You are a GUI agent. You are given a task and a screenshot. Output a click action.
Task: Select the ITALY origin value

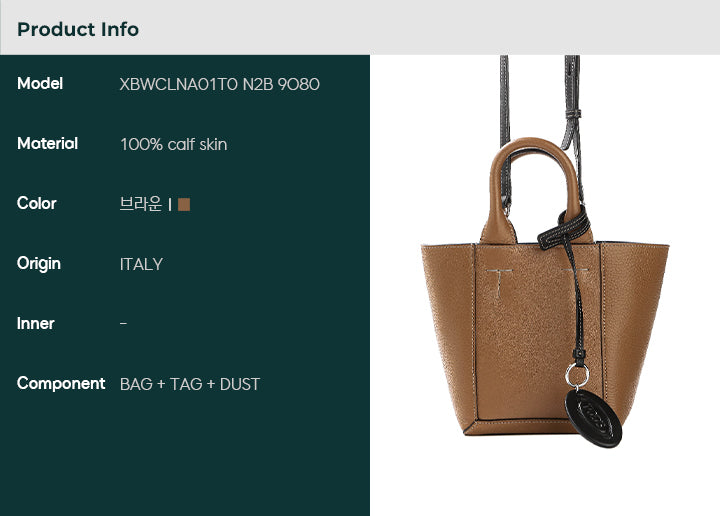point(141,264)
